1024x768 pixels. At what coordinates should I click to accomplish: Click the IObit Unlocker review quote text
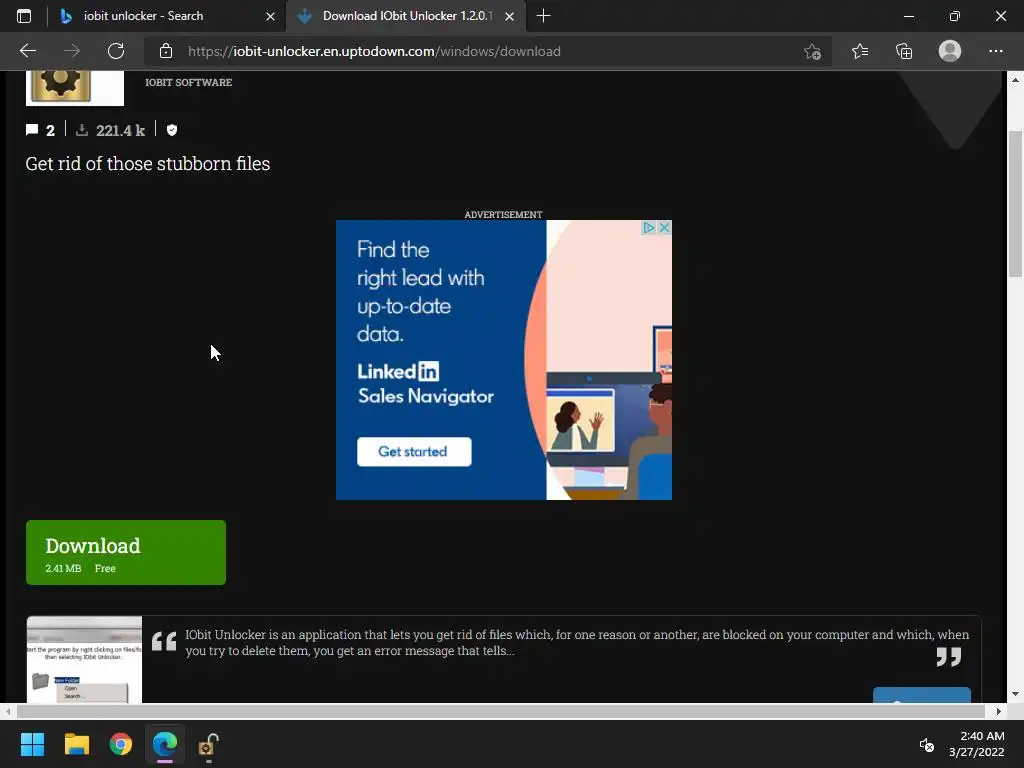coord(577,643)
